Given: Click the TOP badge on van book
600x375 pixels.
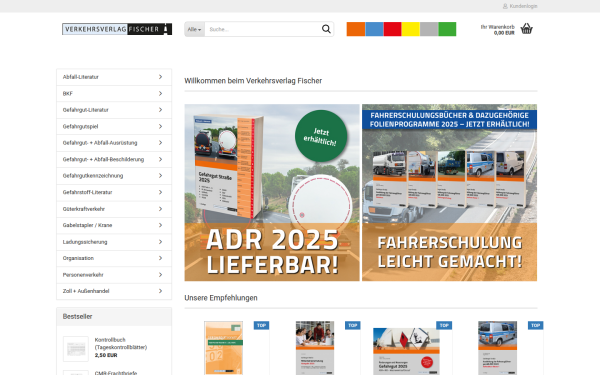Looking at the screenshot, I should pos(535,325).
